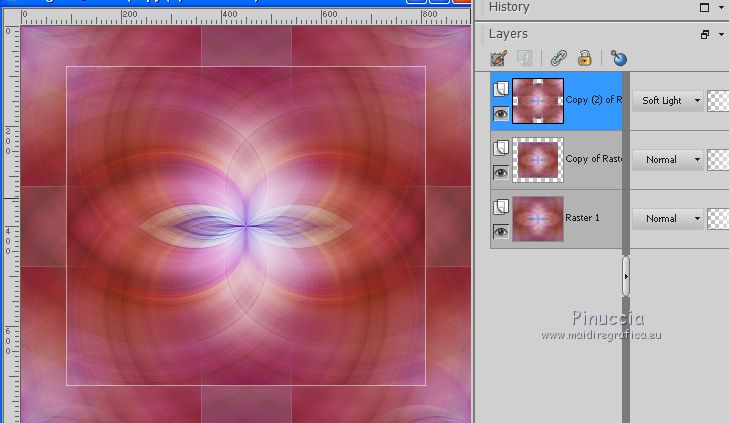Click layer type icon of Copy (2) layer

[x=501, y=88]
